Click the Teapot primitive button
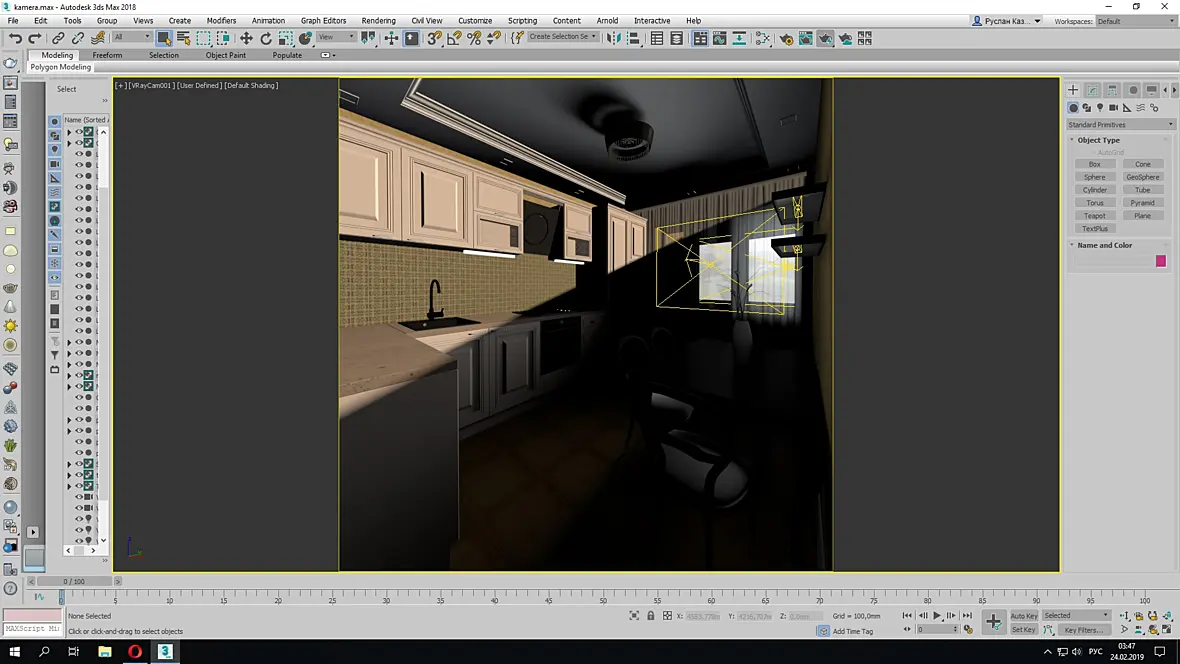Image resolution: width=1180 pixels, height=664 pixels. coord(1094,215)
